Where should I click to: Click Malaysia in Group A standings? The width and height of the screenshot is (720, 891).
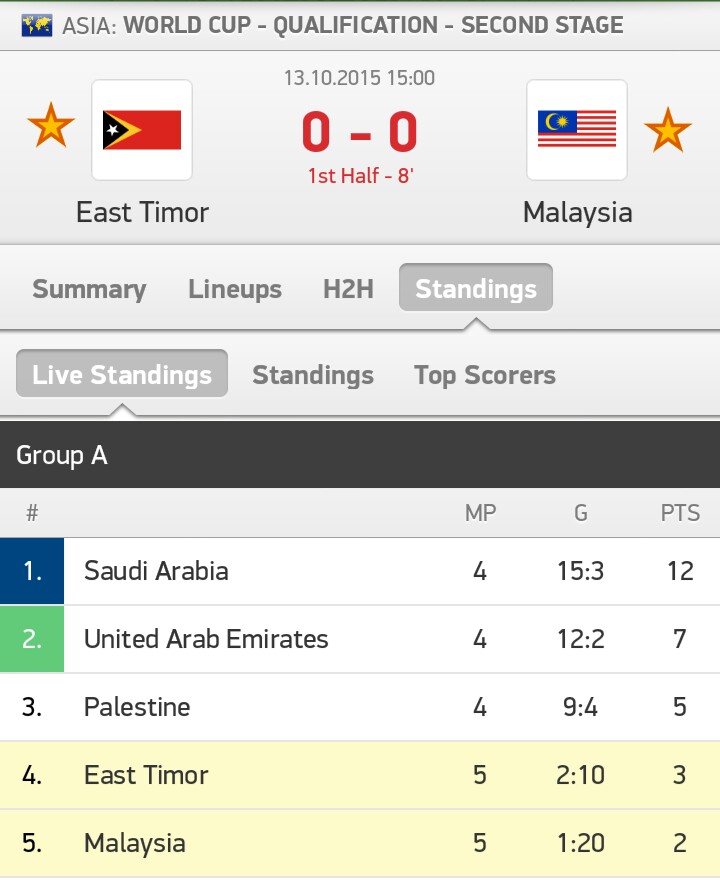click(x=135, y=843)
